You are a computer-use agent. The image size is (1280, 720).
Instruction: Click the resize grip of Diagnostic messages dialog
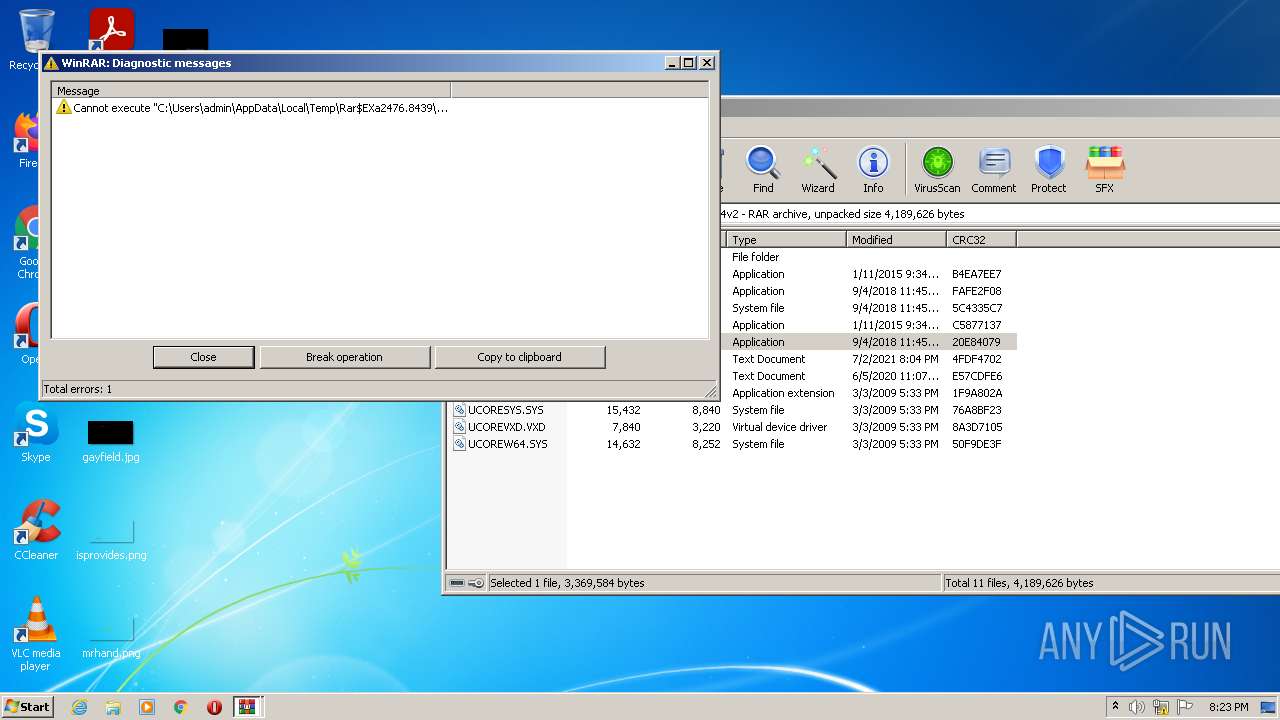pos(711,391)
